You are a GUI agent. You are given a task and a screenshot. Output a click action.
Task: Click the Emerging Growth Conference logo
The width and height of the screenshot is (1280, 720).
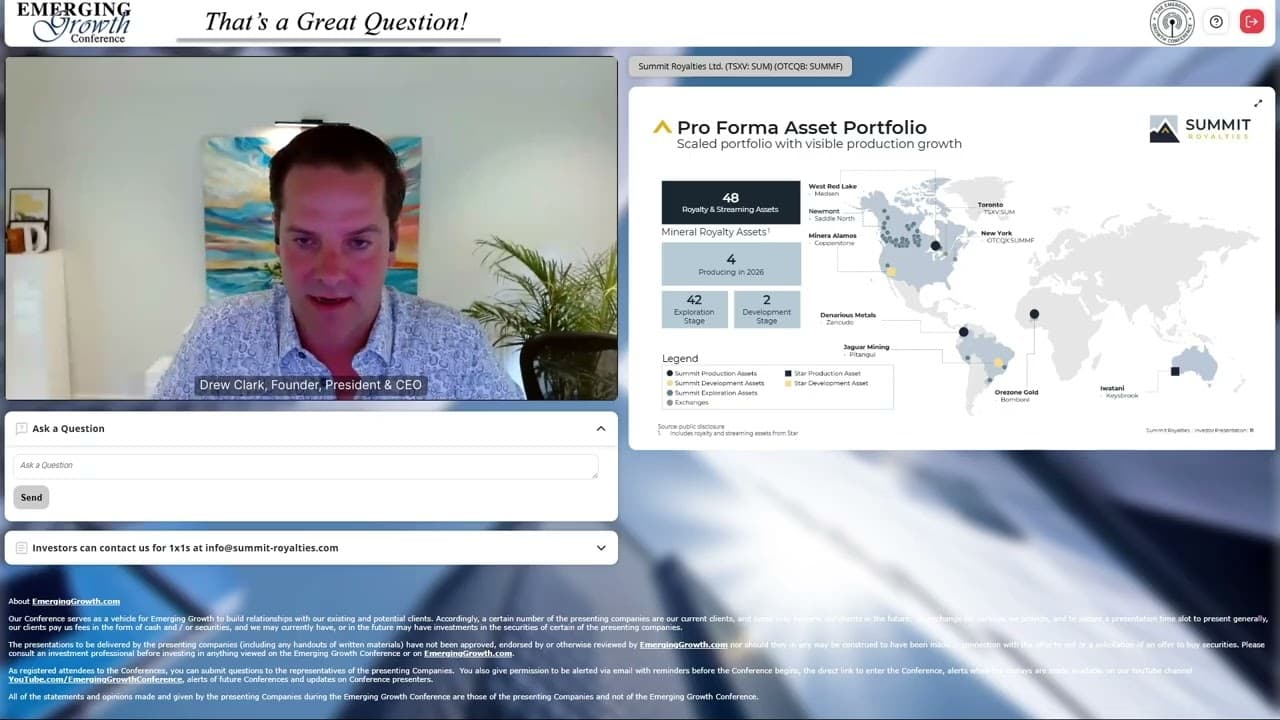click(73, 22)
